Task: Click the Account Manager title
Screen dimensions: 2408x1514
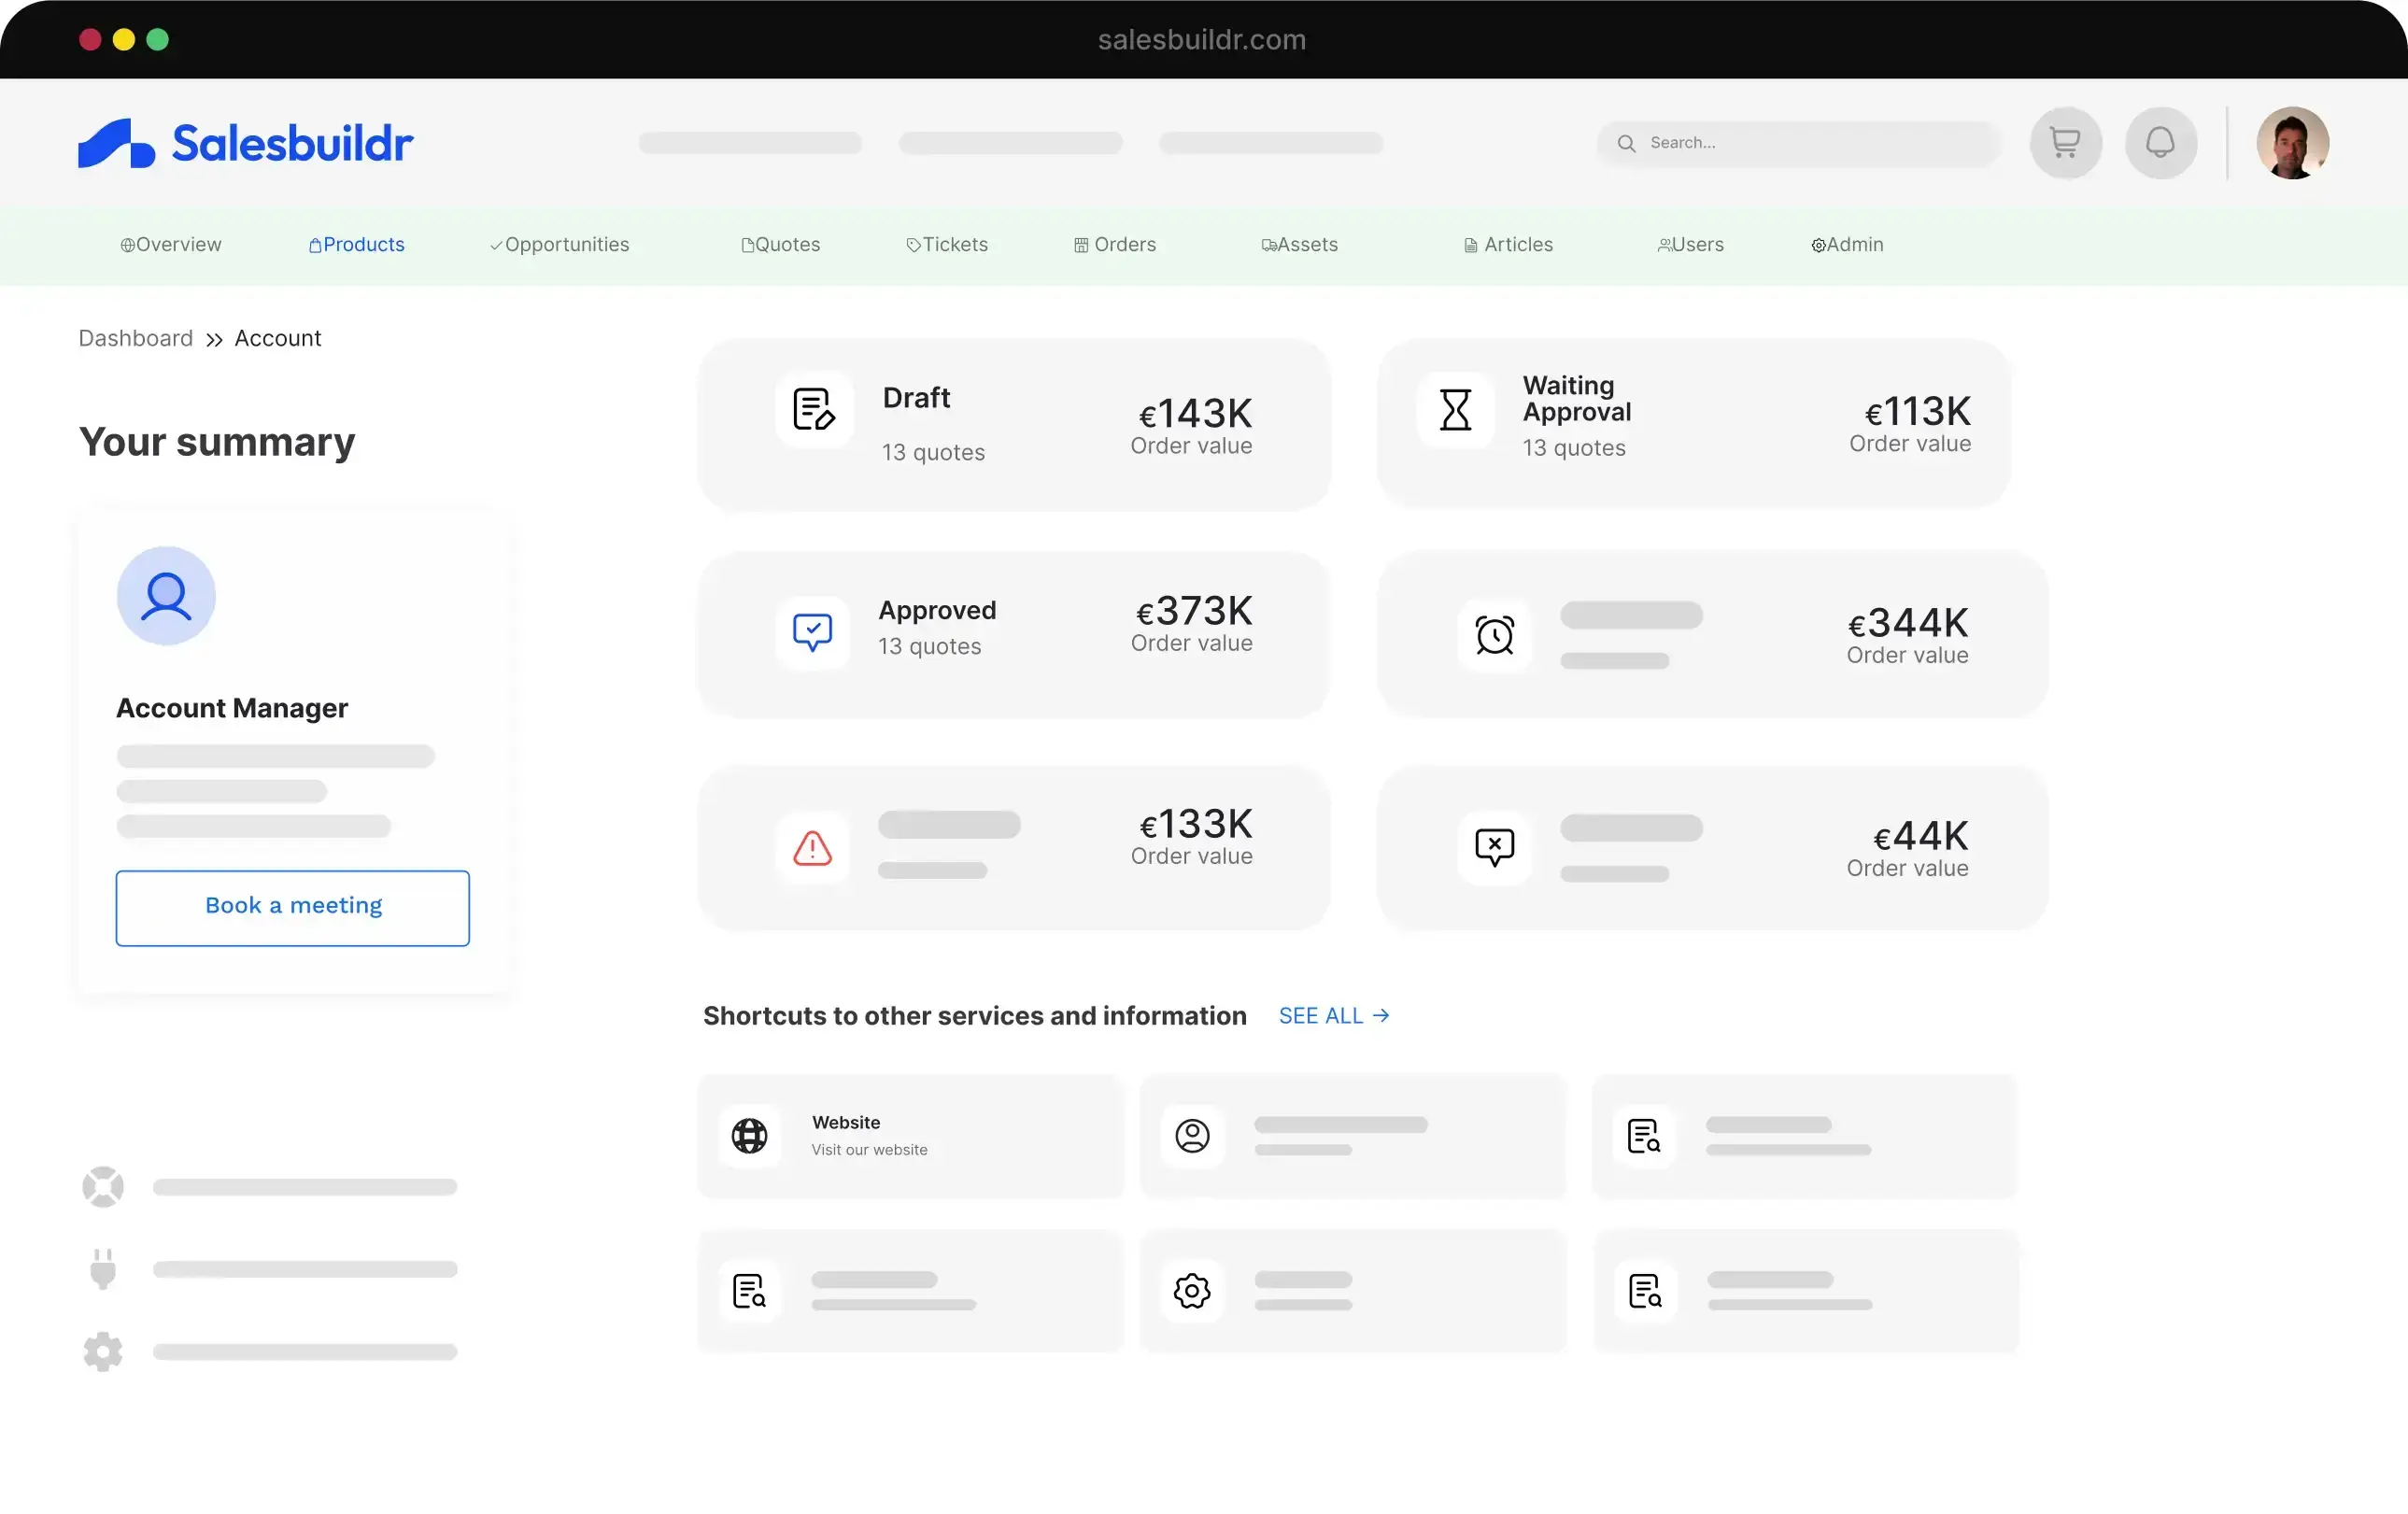Action: (232, 708)
